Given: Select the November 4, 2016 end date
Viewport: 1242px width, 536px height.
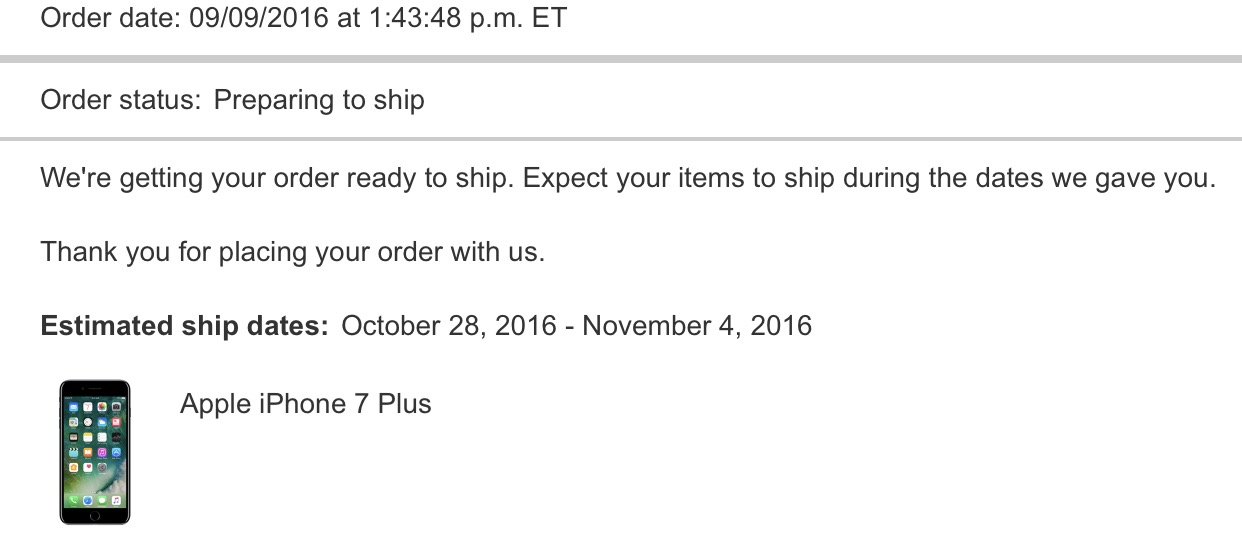Looking at the screenshot, I should pos(697,326).
